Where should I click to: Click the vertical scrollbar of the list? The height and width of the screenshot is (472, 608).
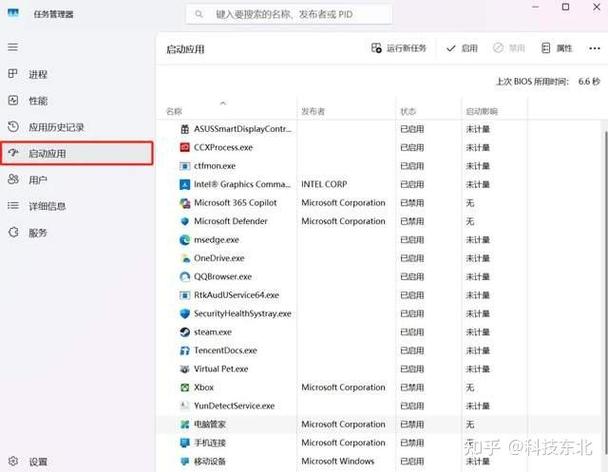point(605,291)
